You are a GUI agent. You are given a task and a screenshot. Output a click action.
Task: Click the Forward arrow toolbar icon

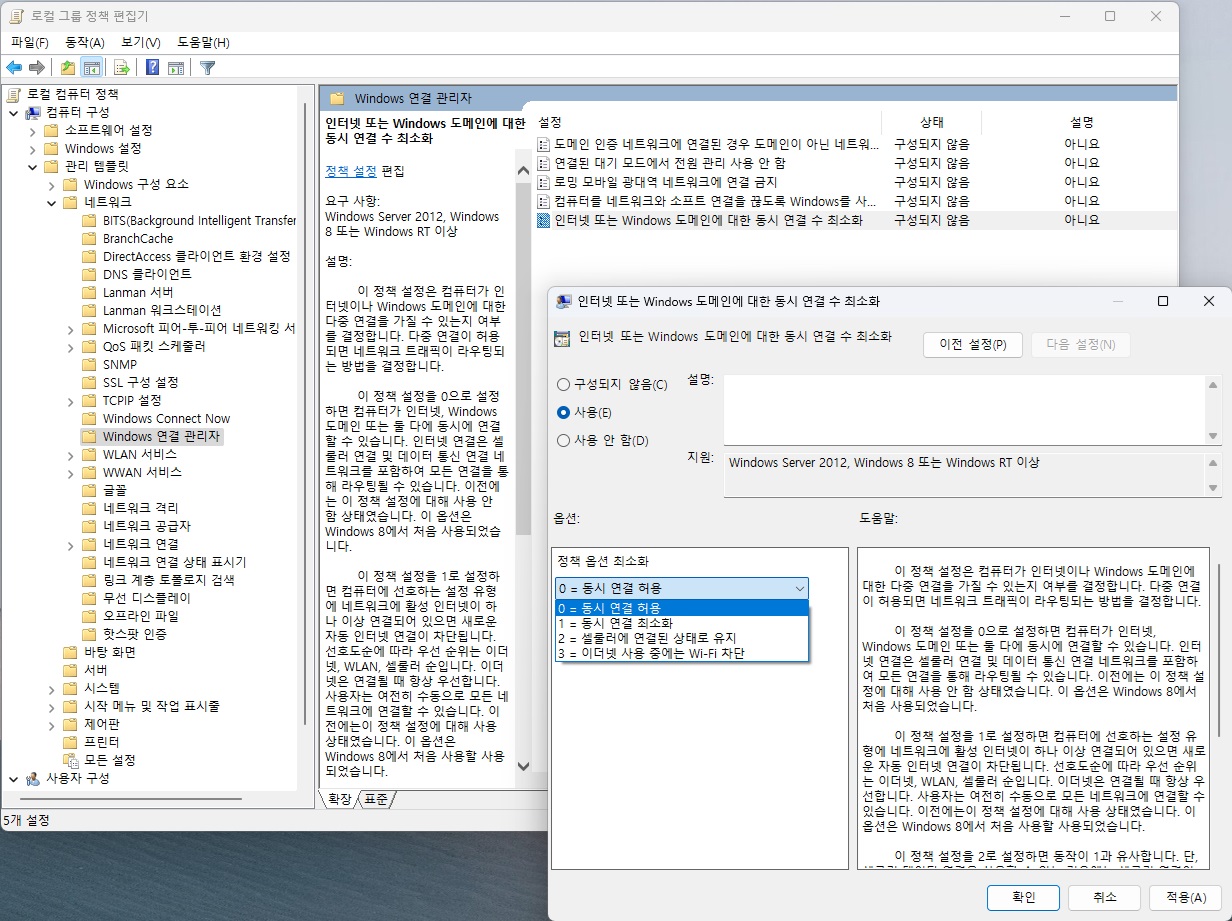click(37, 68)
